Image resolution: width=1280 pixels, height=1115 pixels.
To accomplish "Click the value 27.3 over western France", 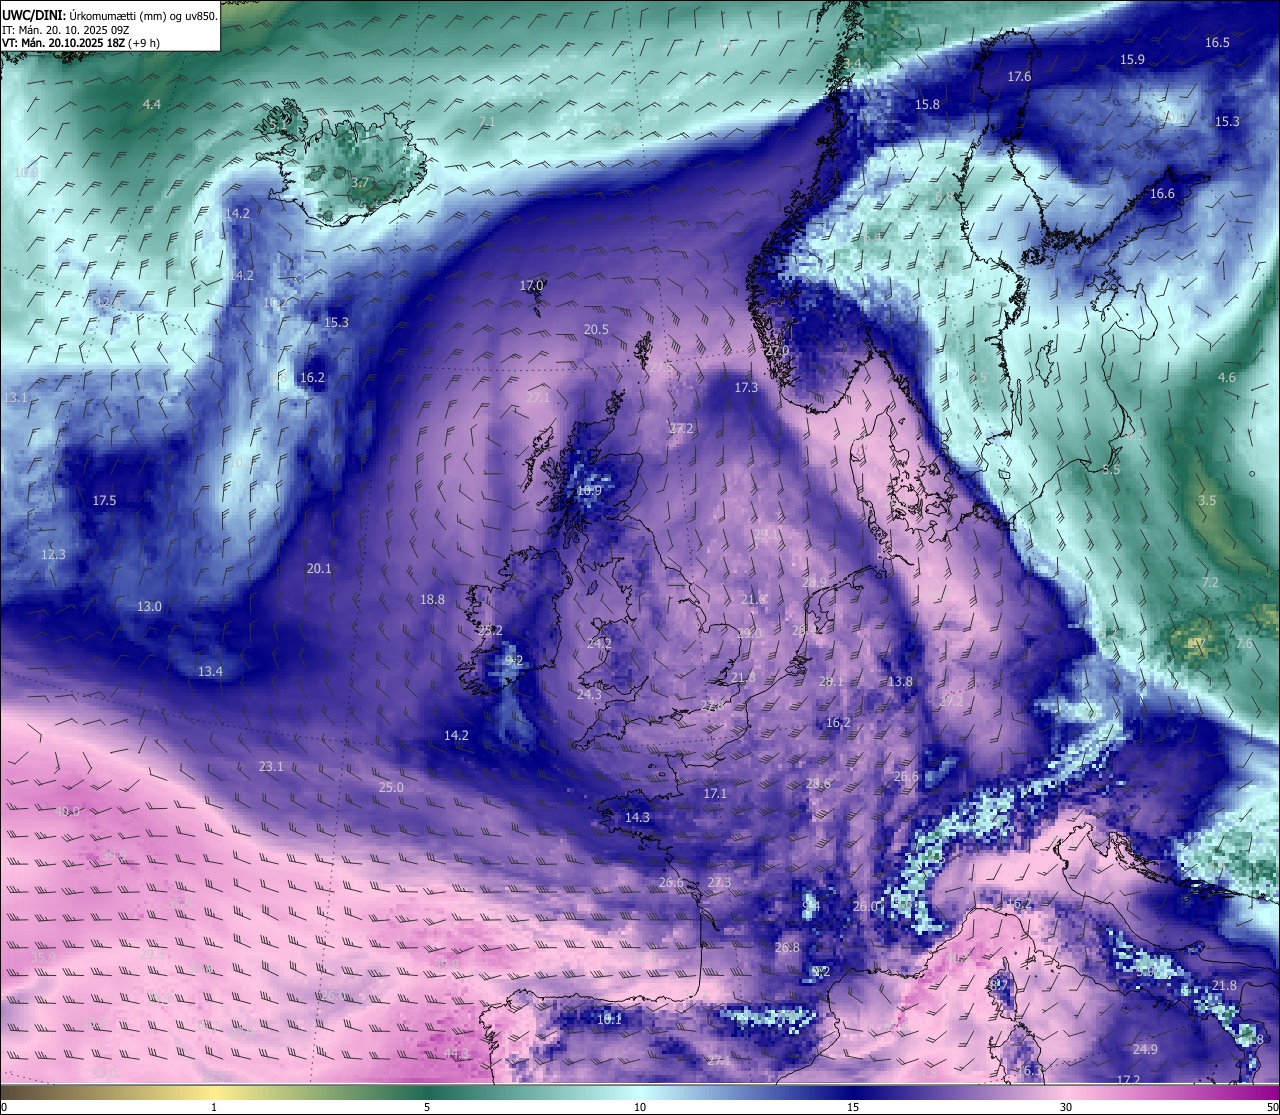I will pos(719,882).
